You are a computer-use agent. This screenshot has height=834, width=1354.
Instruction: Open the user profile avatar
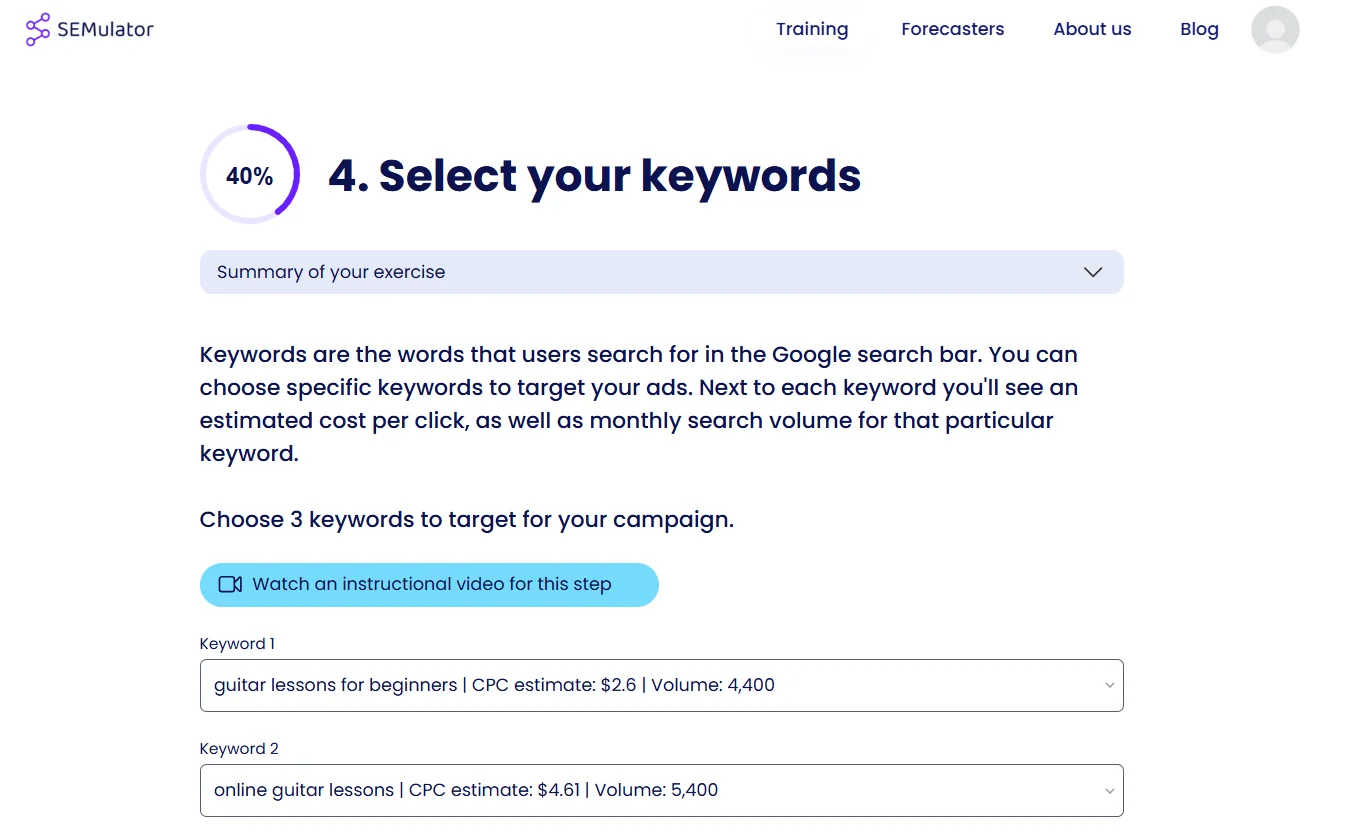click(x=1275, y=30)
